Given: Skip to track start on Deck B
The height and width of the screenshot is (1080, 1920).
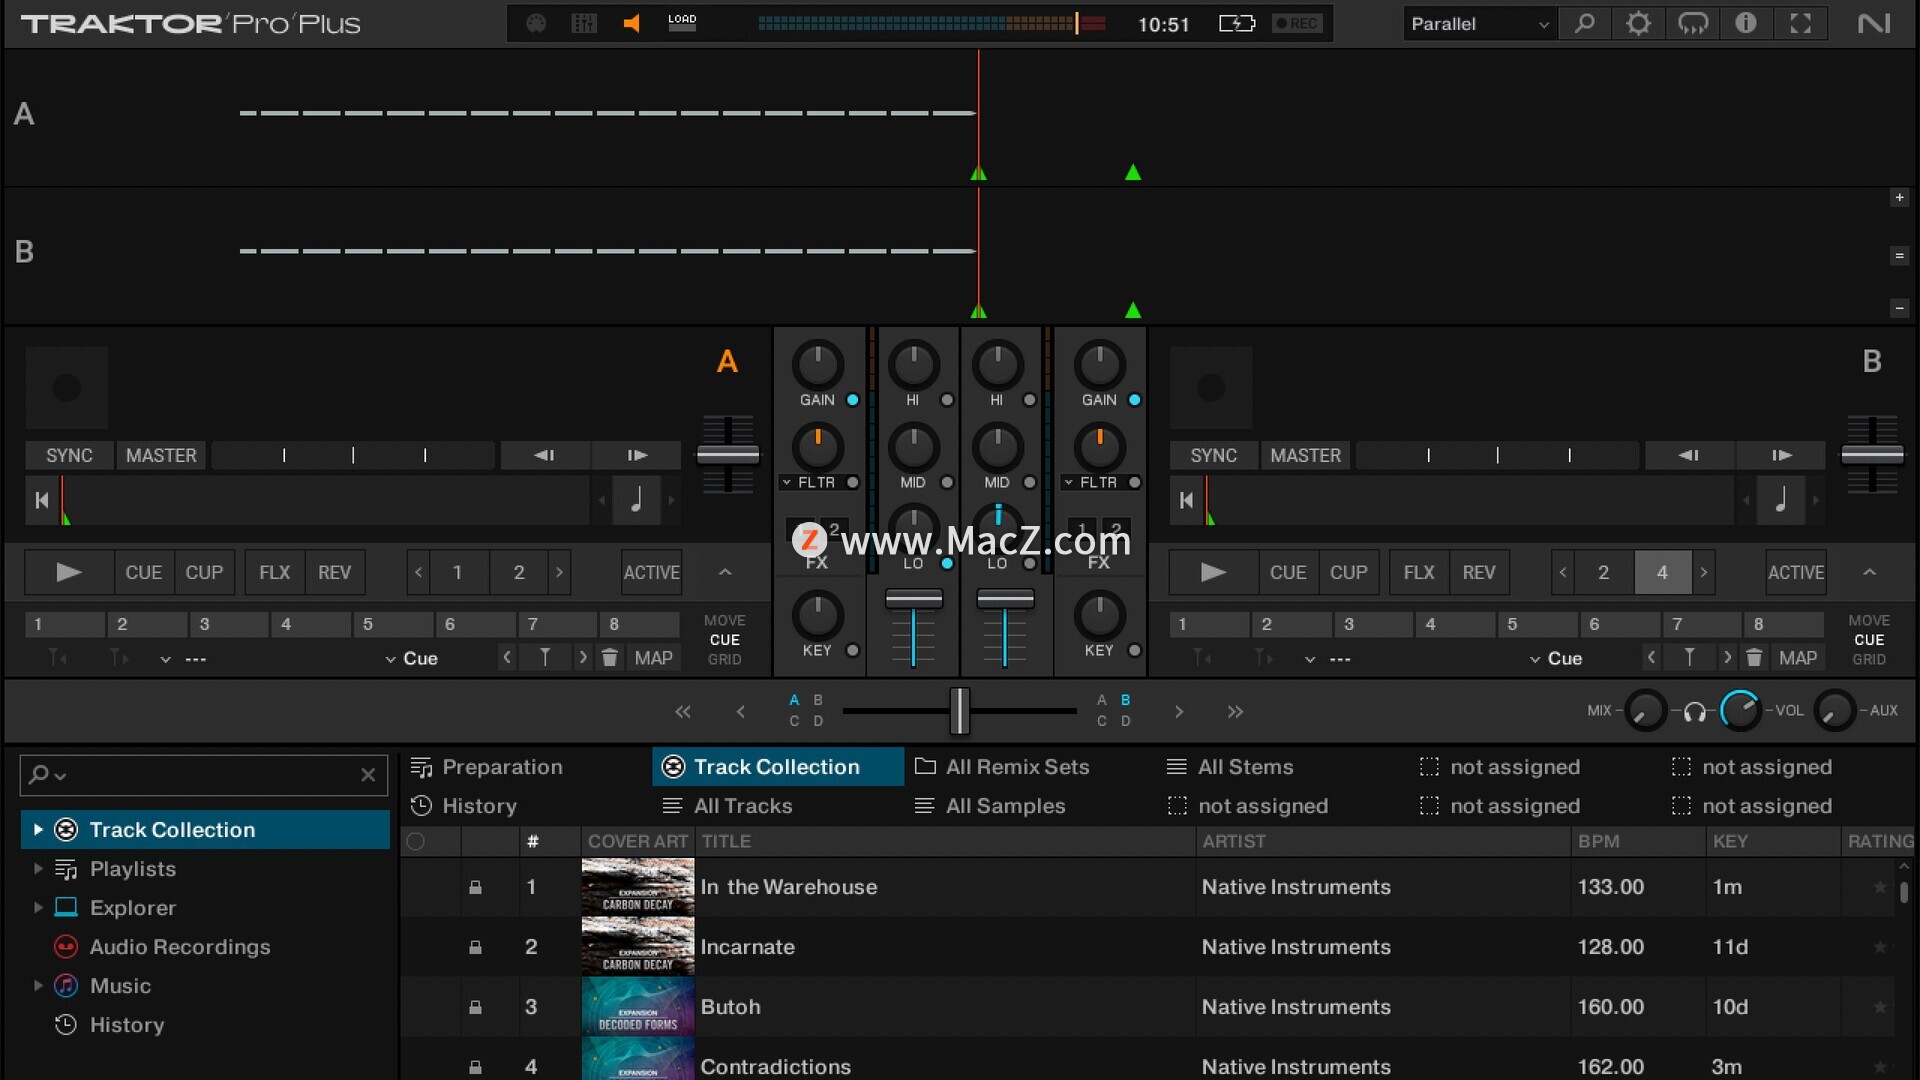Looking at the screenshot, I should (x=1186, y=500).
